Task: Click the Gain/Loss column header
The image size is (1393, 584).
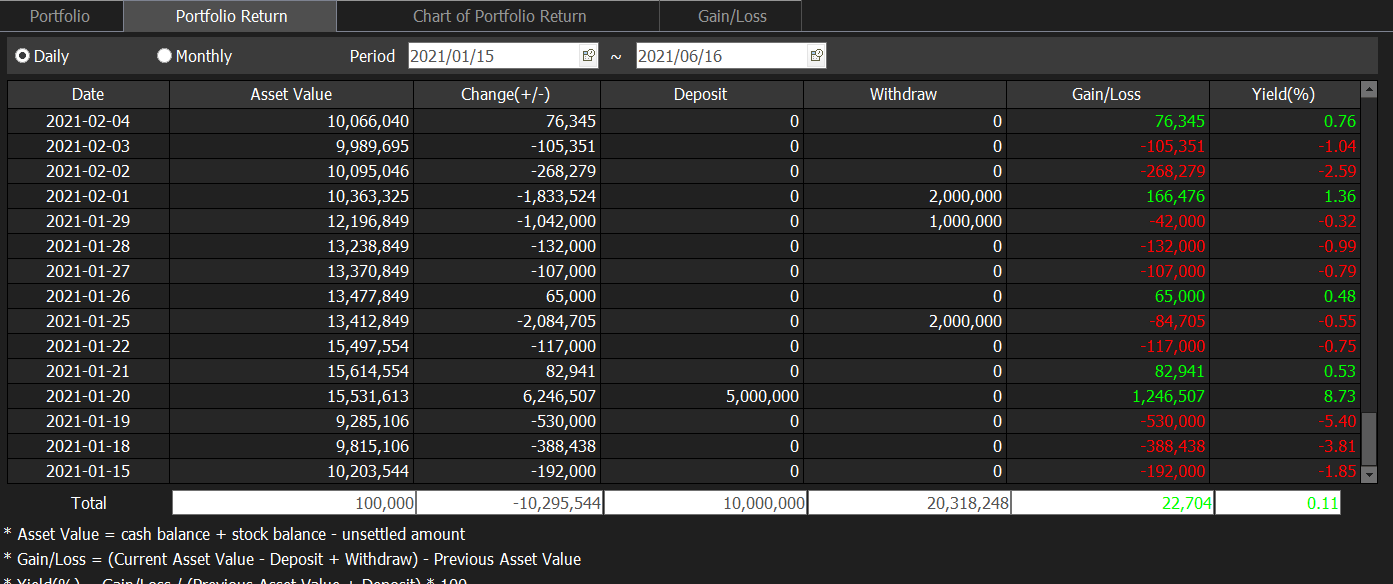Action: click(x=1107, y=94)
